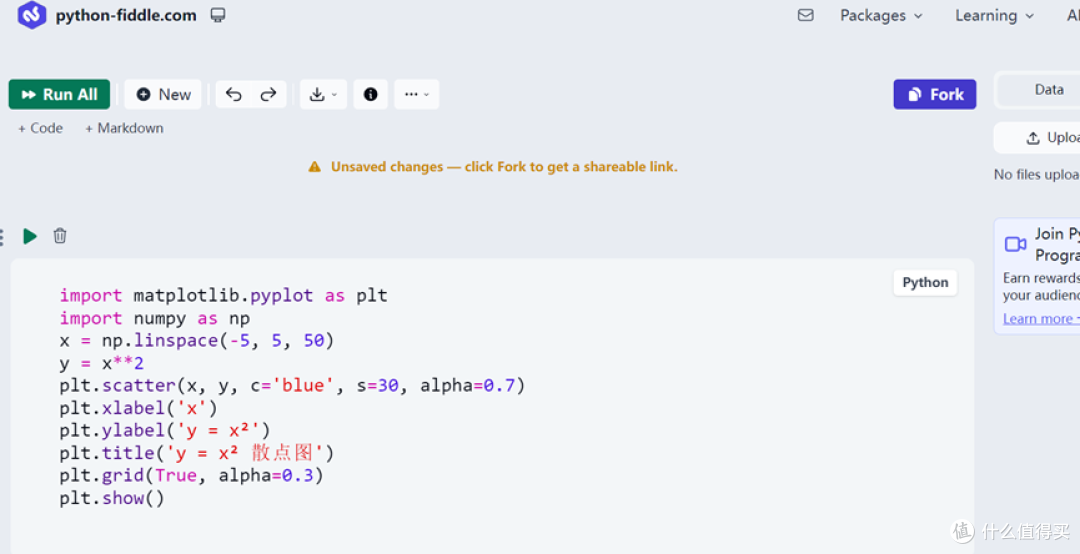Grab the cell drag handle dots
Image resolution: width=1080 pixels, height=554 pixels.
(2, 237)
